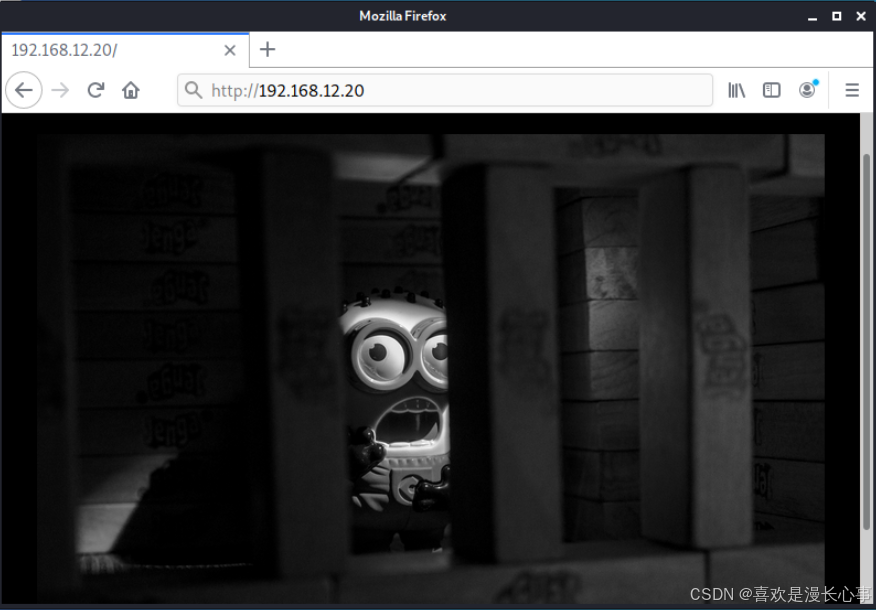The height and width of the screenshot is (610, 876).
Task: Reload the current page
Action: [96, 90]
